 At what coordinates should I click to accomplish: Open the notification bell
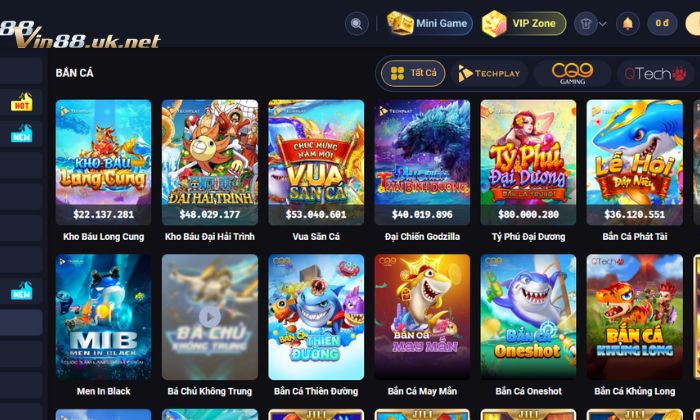[628, 24]
